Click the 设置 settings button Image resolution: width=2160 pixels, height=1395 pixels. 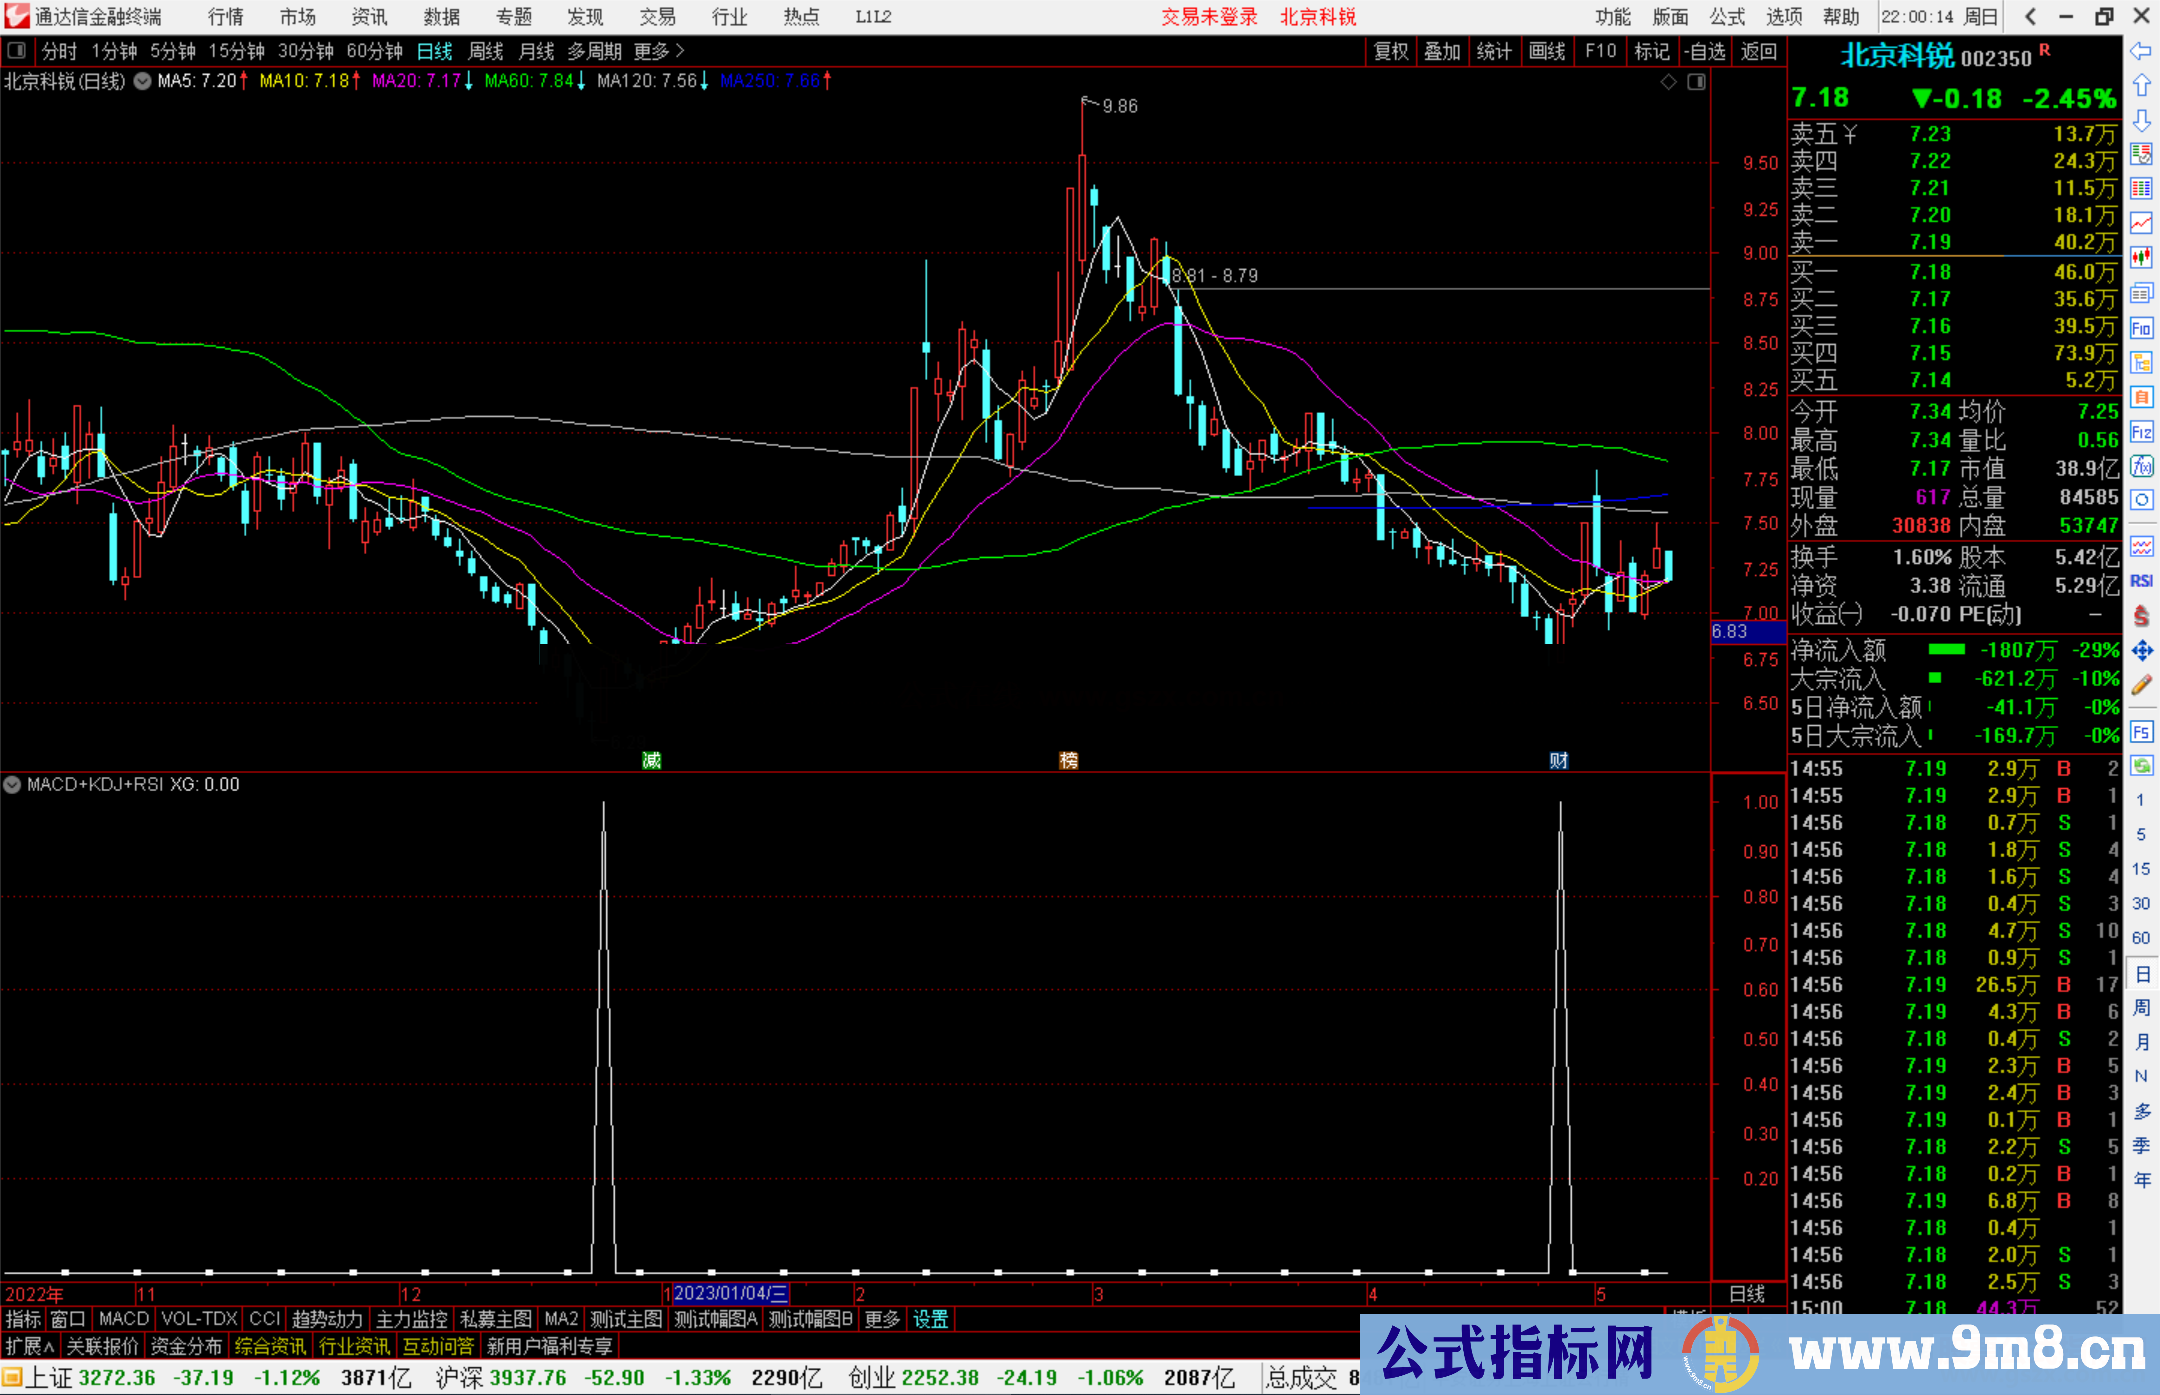pyautogui.click(x=930, y=1319)
